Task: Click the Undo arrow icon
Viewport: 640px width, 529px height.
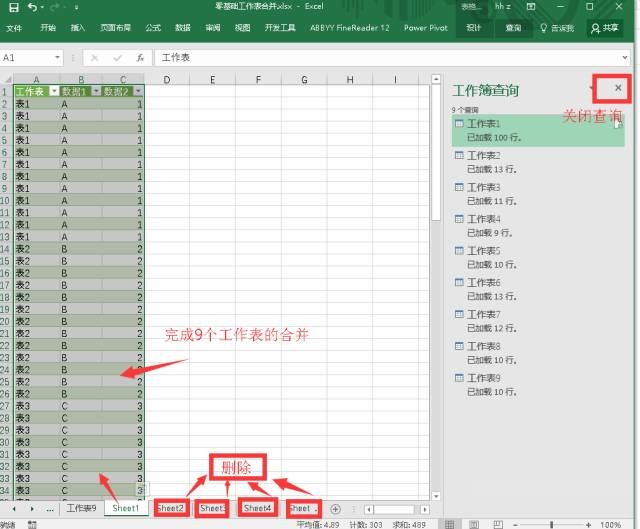Action: click(x=33, y=7)
